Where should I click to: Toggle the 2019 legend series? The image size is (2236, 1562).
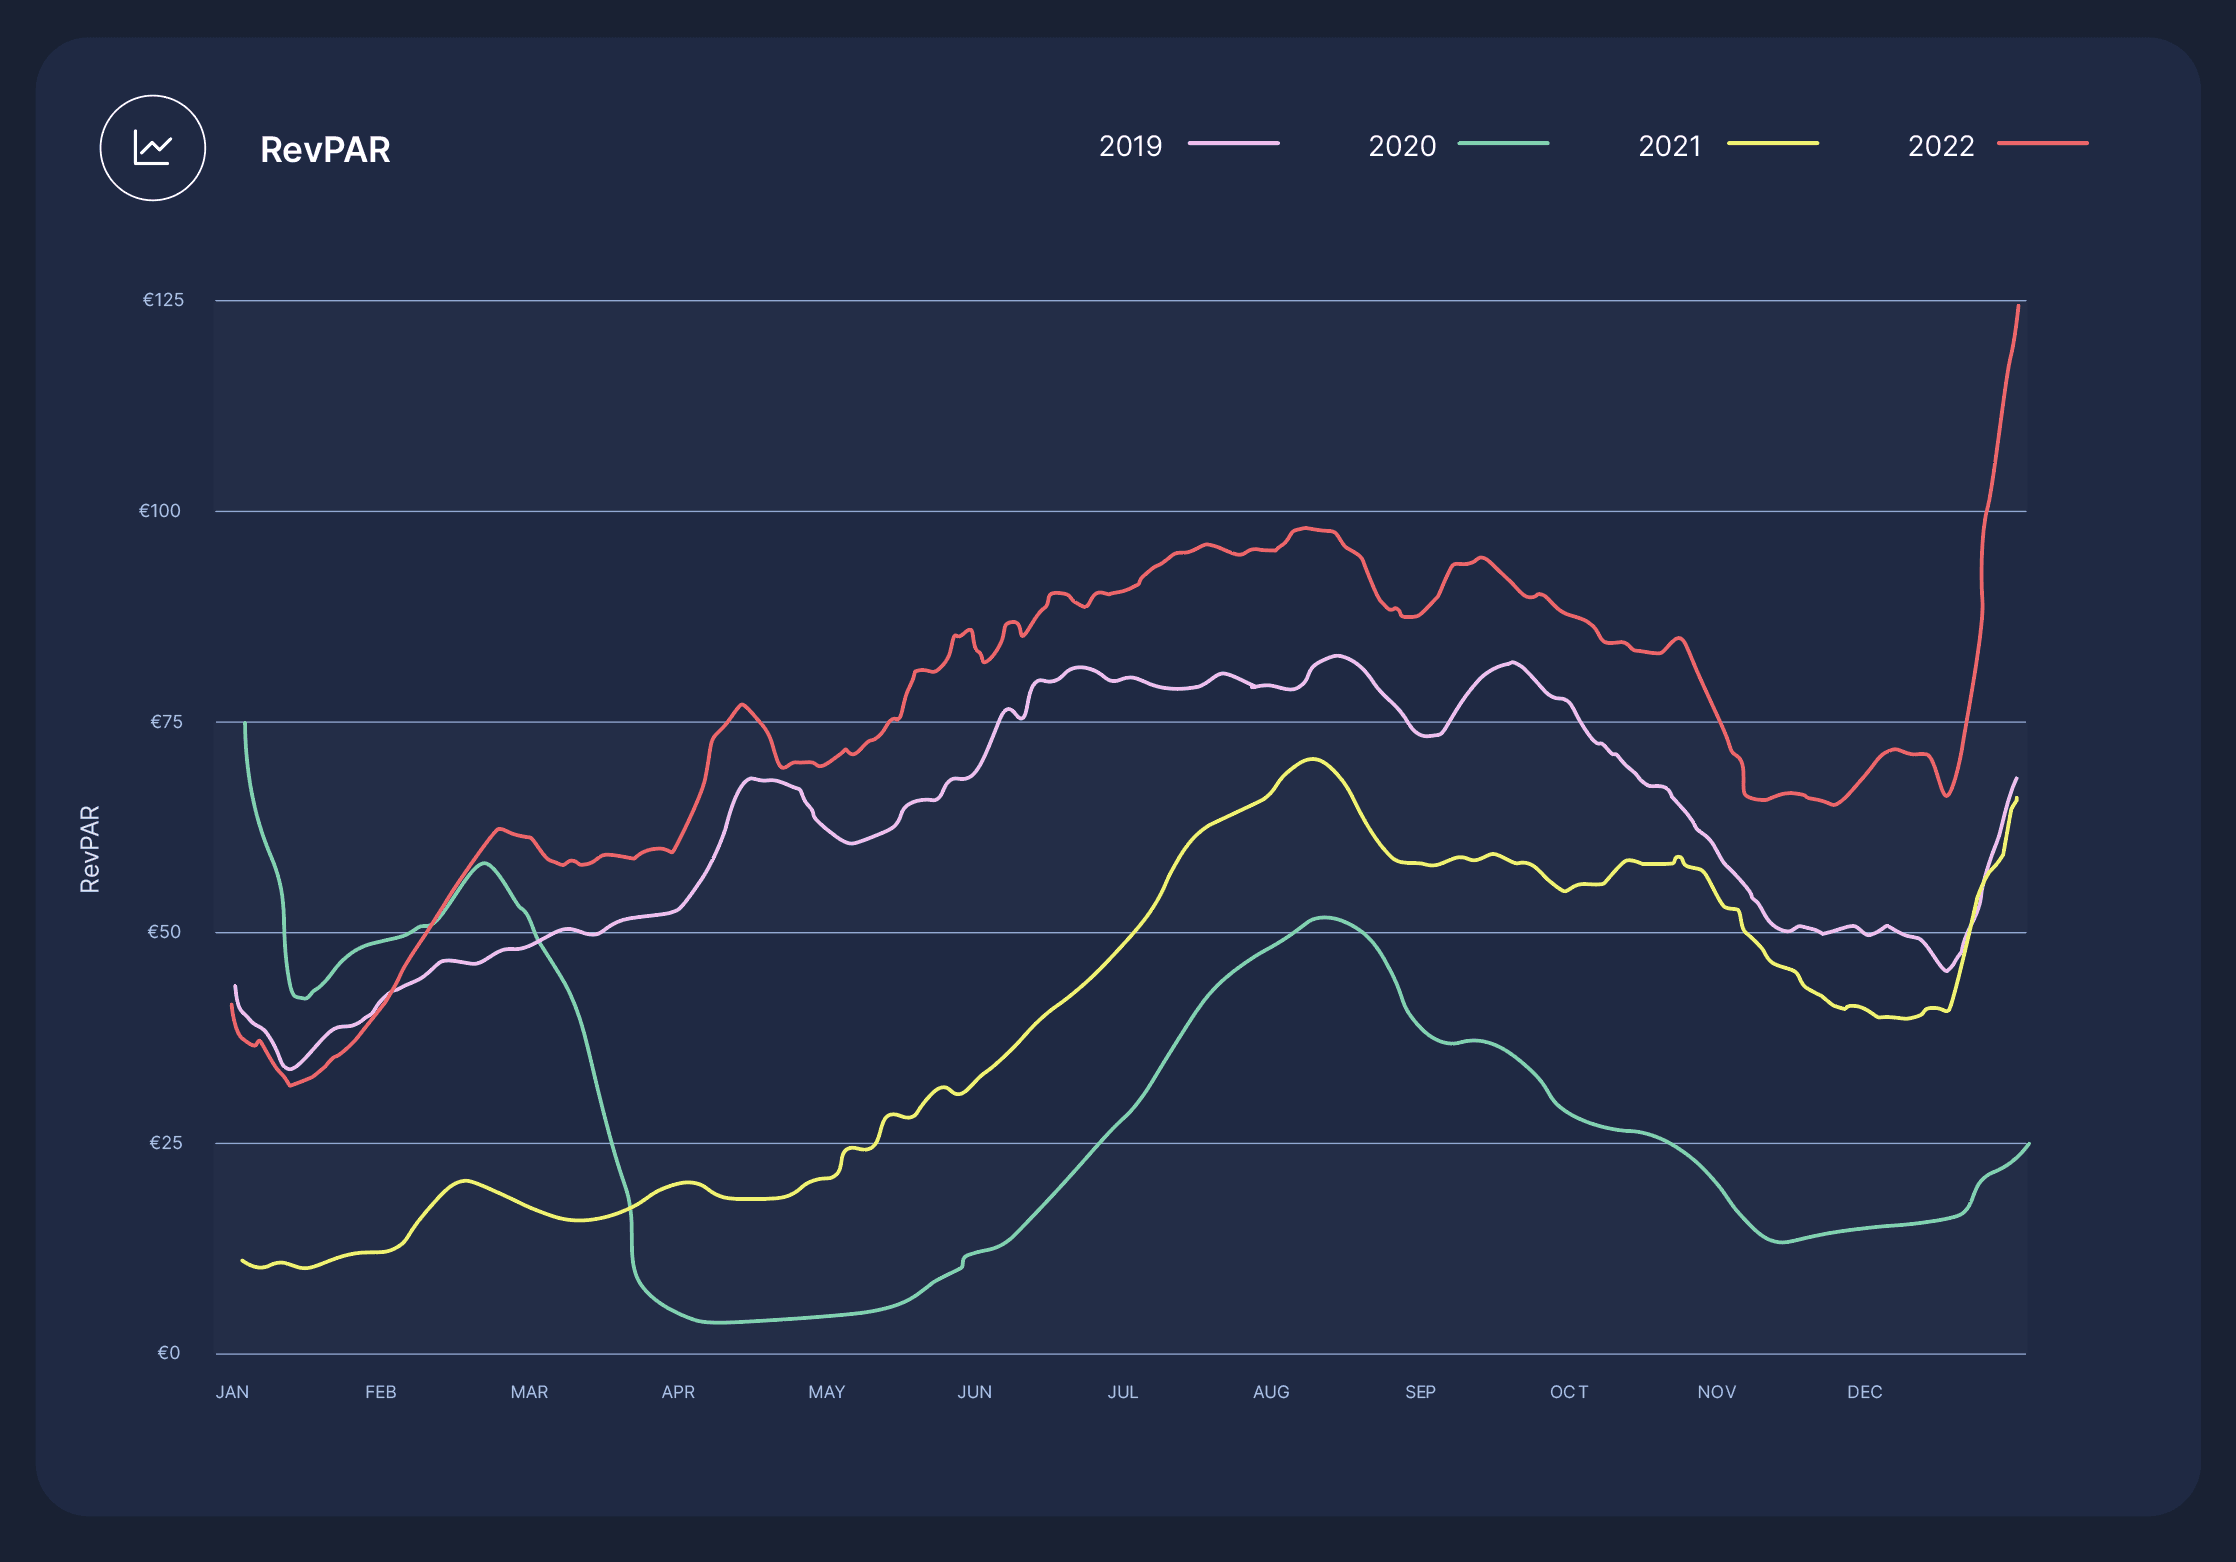pos(1130,146)
